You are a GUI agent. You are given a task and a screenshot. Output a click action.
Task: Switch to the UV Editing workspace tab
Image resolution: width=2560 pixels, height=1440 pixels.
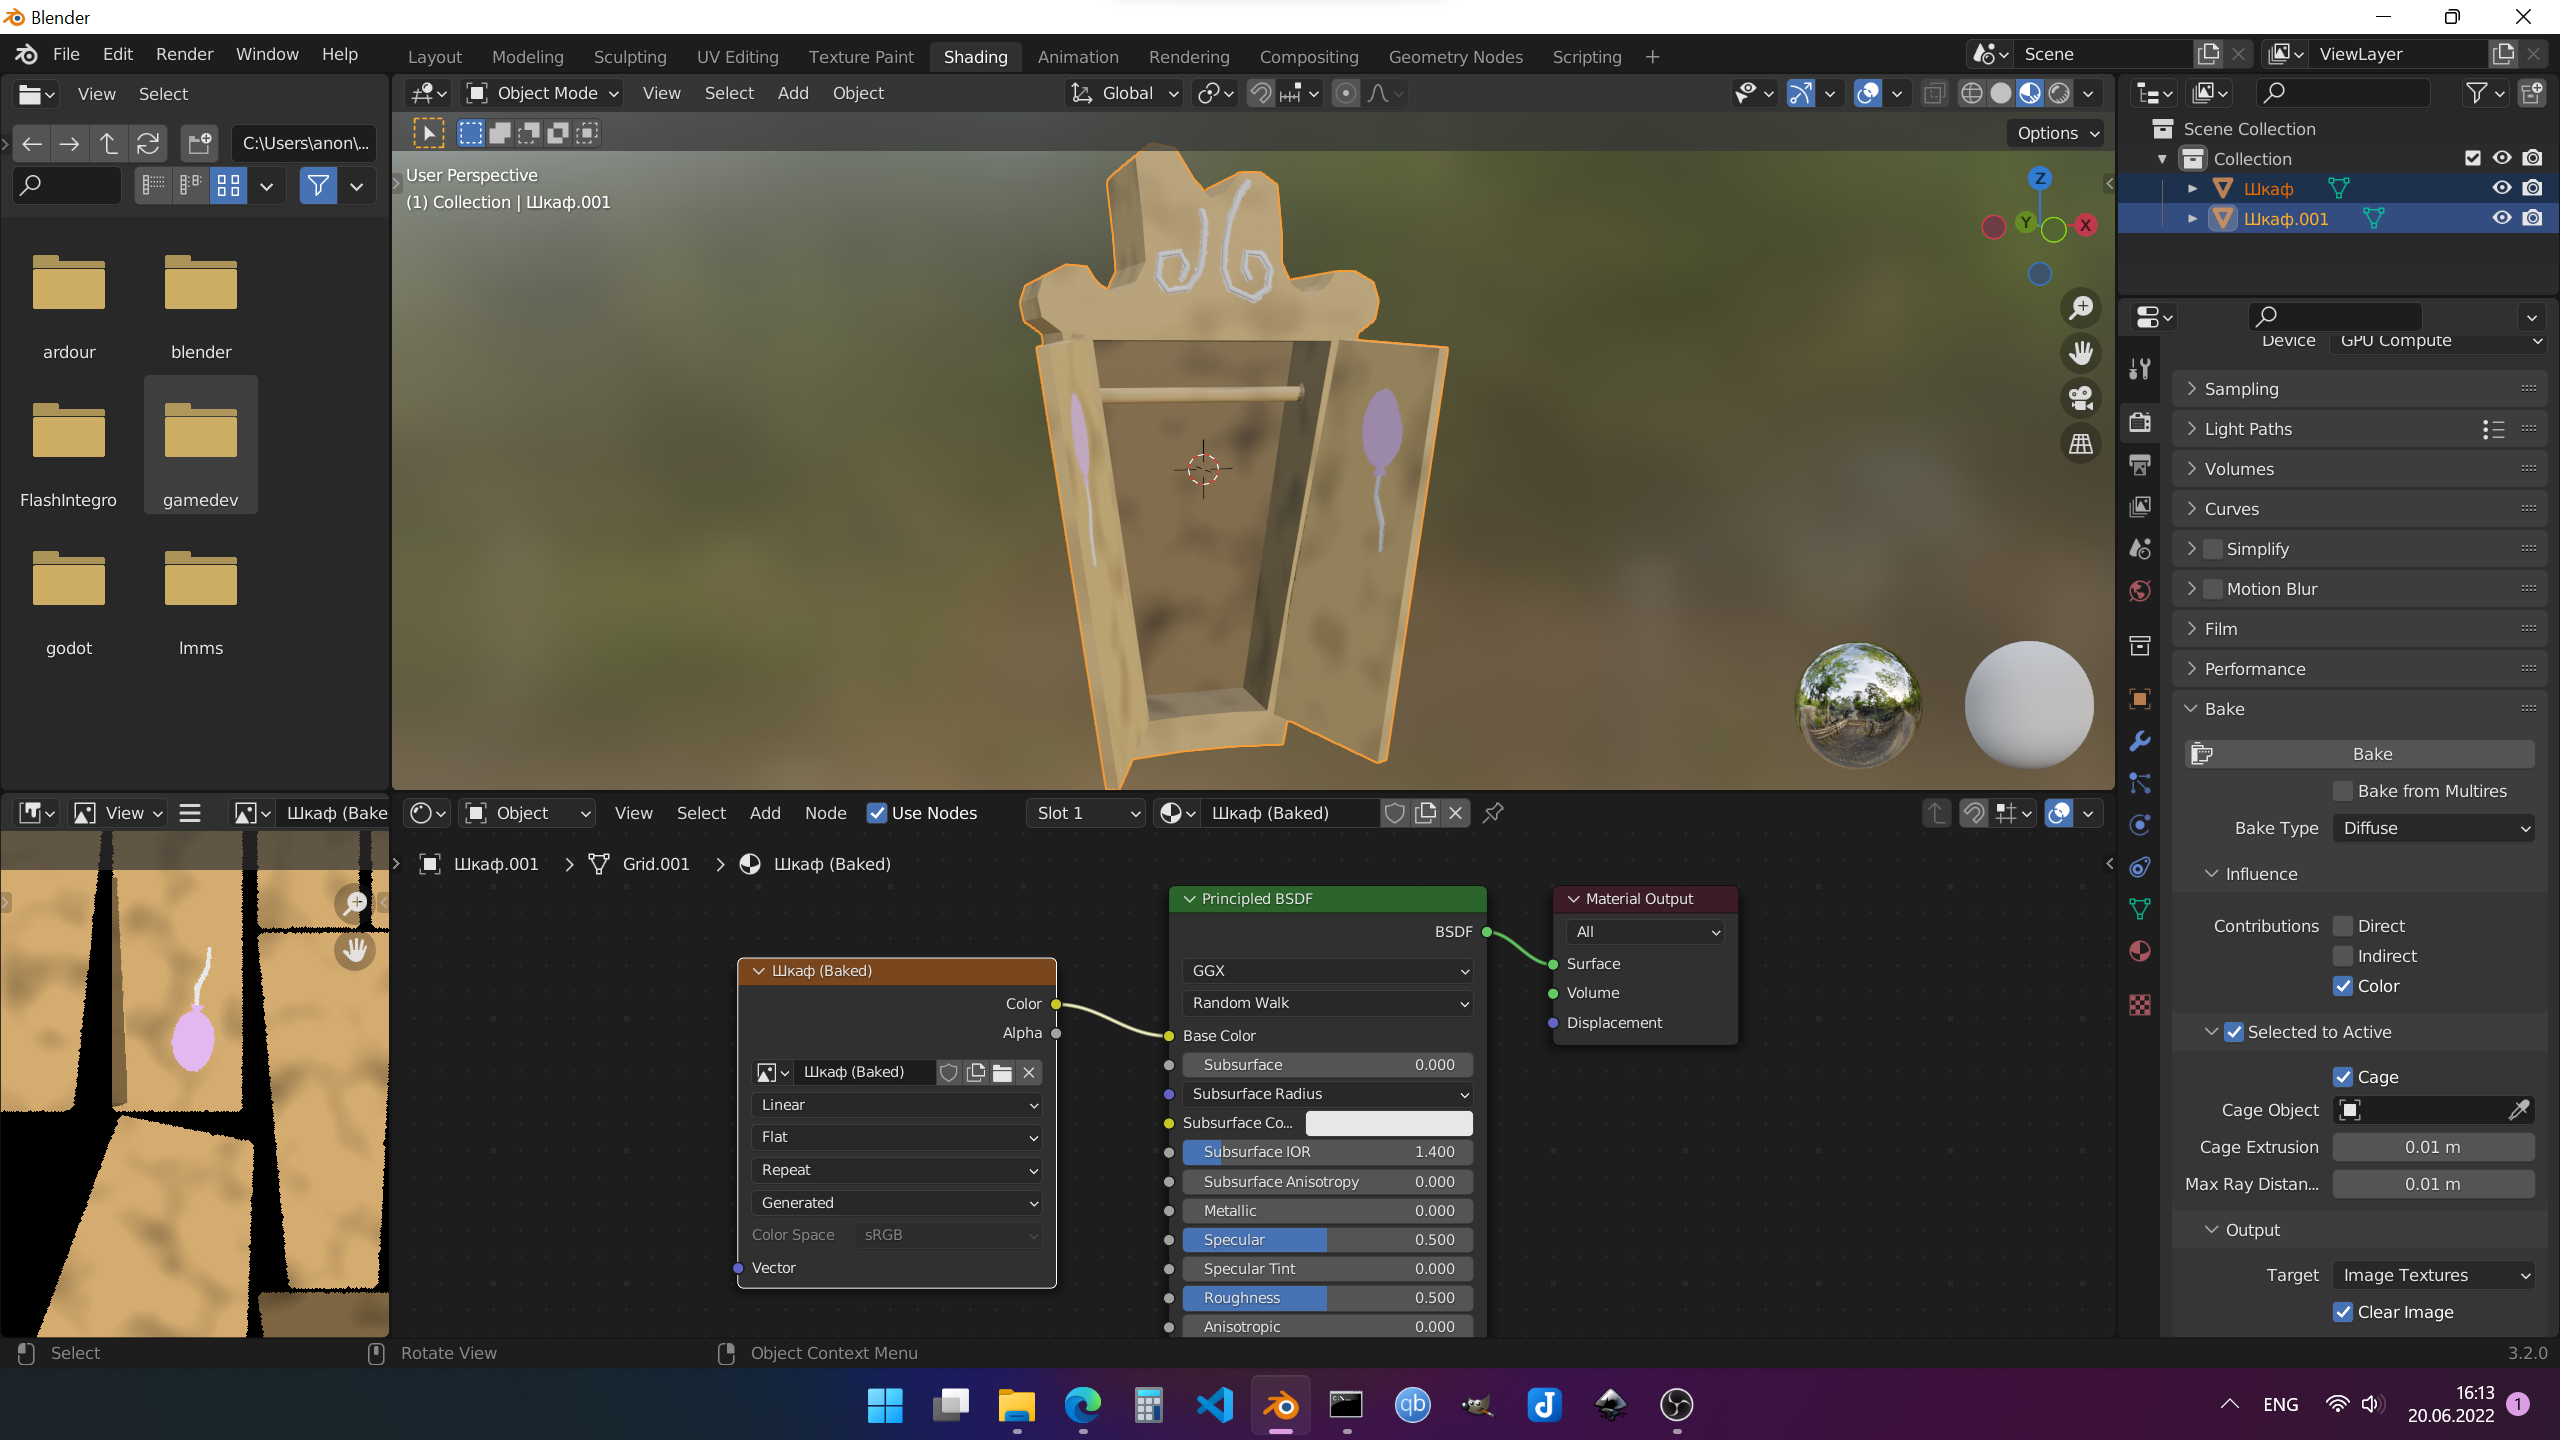pos(737,57)
